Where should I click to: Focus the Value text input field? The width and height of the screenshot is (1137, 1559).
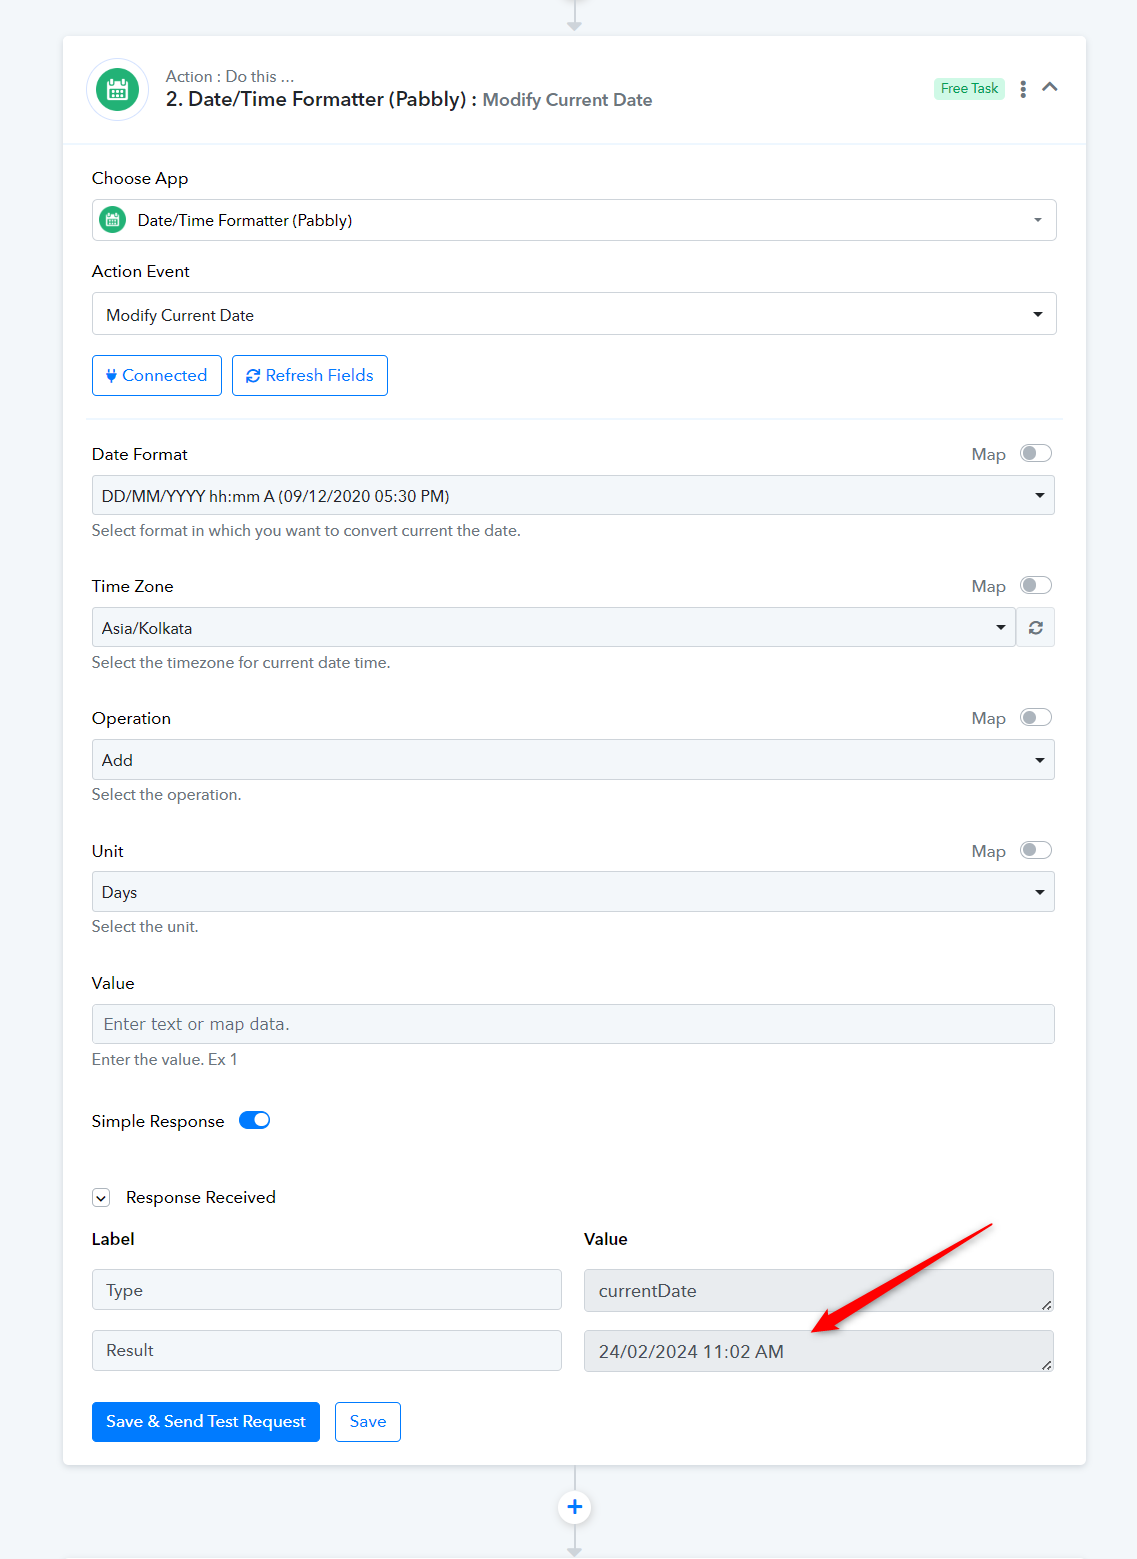[573, 1024]
